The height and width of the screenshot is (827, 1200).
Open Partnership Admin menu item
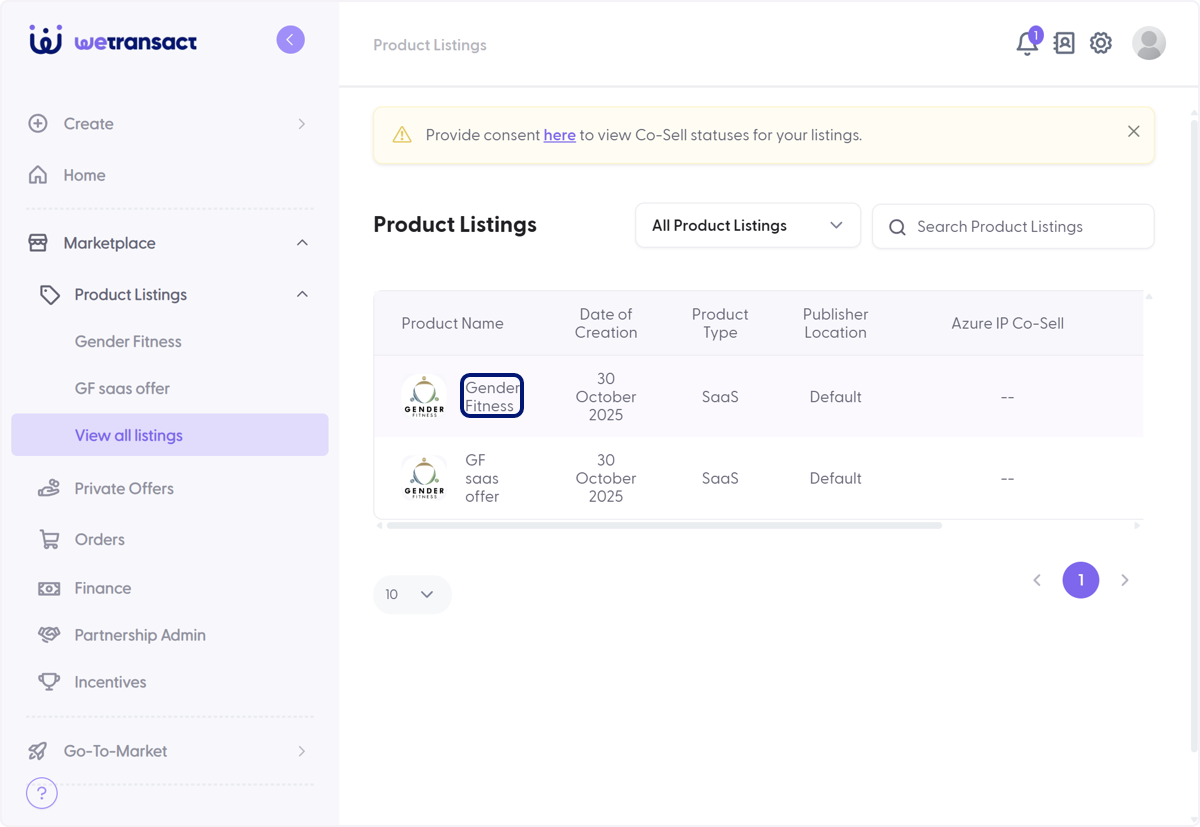tap(140, 635)
